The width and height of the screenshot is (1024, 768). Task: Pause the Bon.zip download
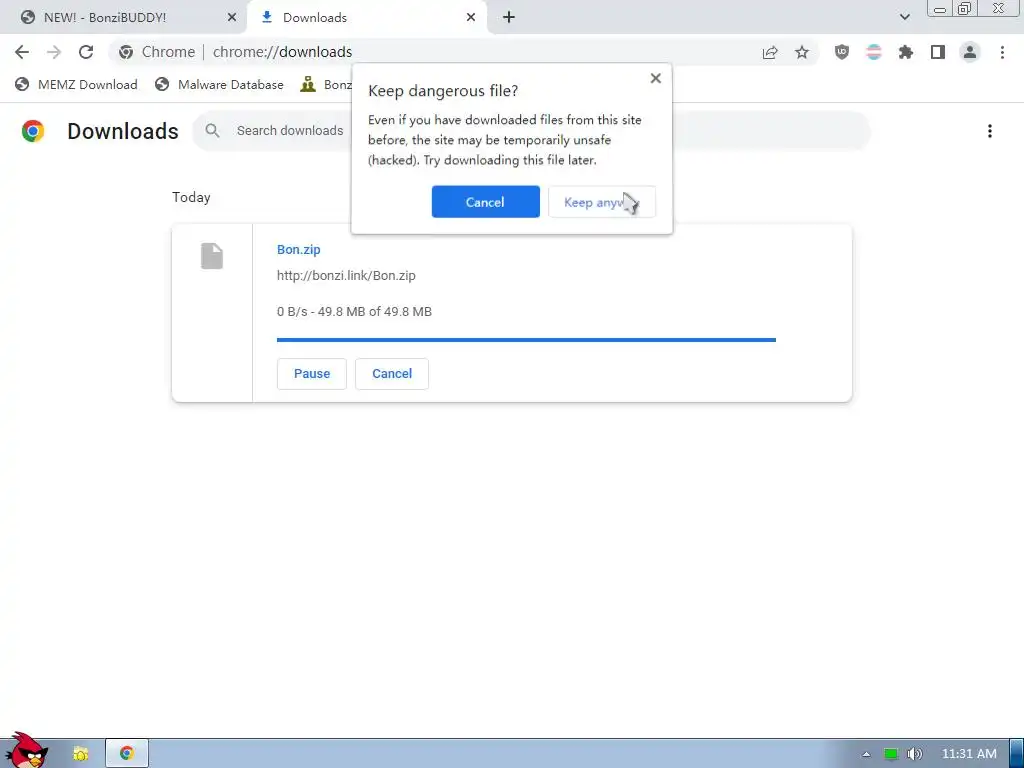(x=312, y=374)
